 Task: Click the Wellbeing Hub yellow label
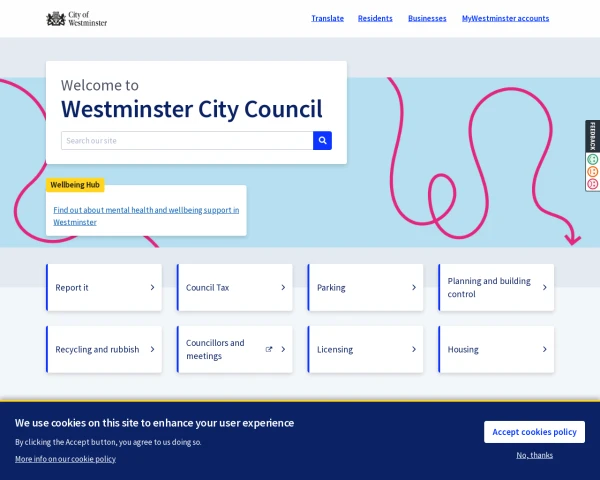click(x=75, y=185)
